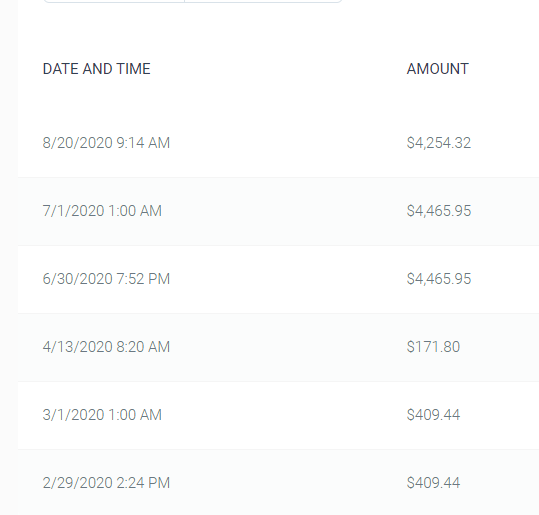Focus the right segment of the top input box
The image size is (539, 515).
point(263,1)
